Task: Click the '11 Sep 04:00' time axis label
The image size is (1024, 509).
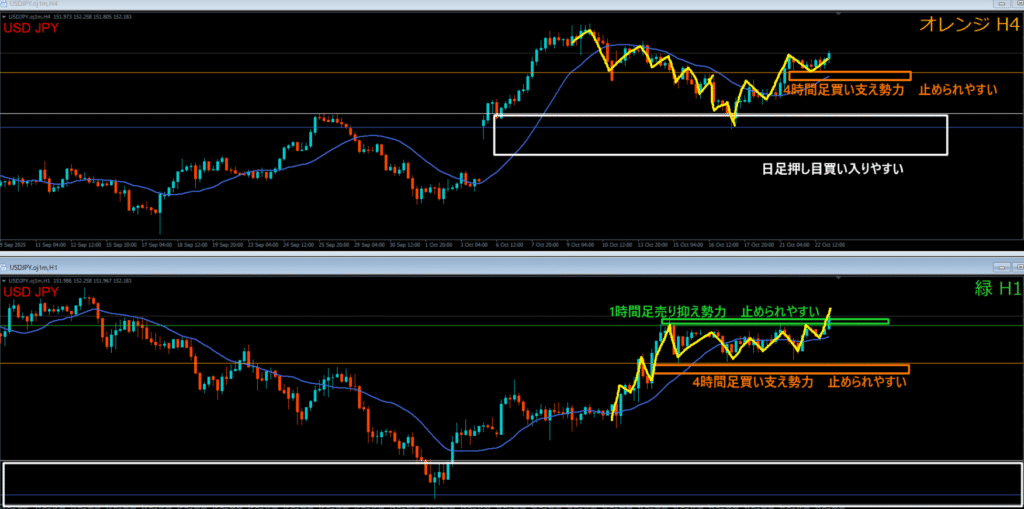Action: click(50, 245)
